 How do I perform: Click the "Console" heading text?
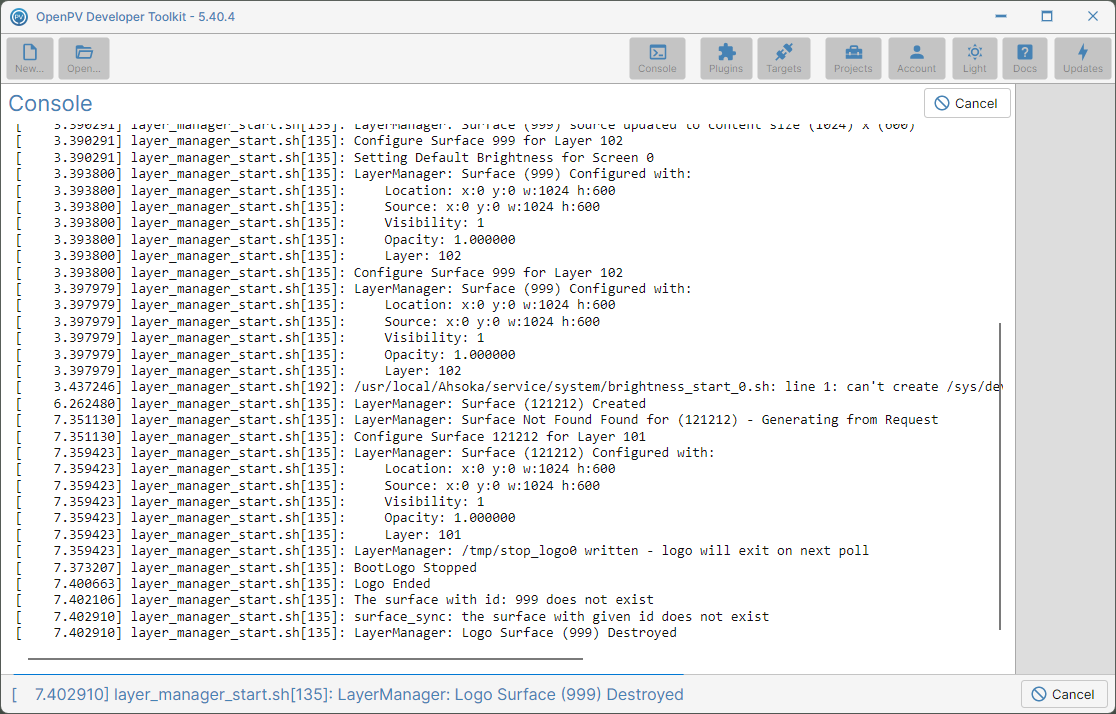[x=51, y=103]
